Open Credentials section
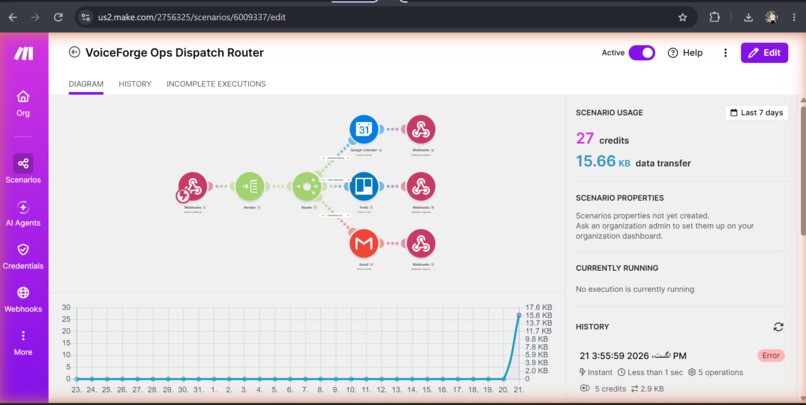This screenshot has height=405, width=806. [x=23, y=256]
